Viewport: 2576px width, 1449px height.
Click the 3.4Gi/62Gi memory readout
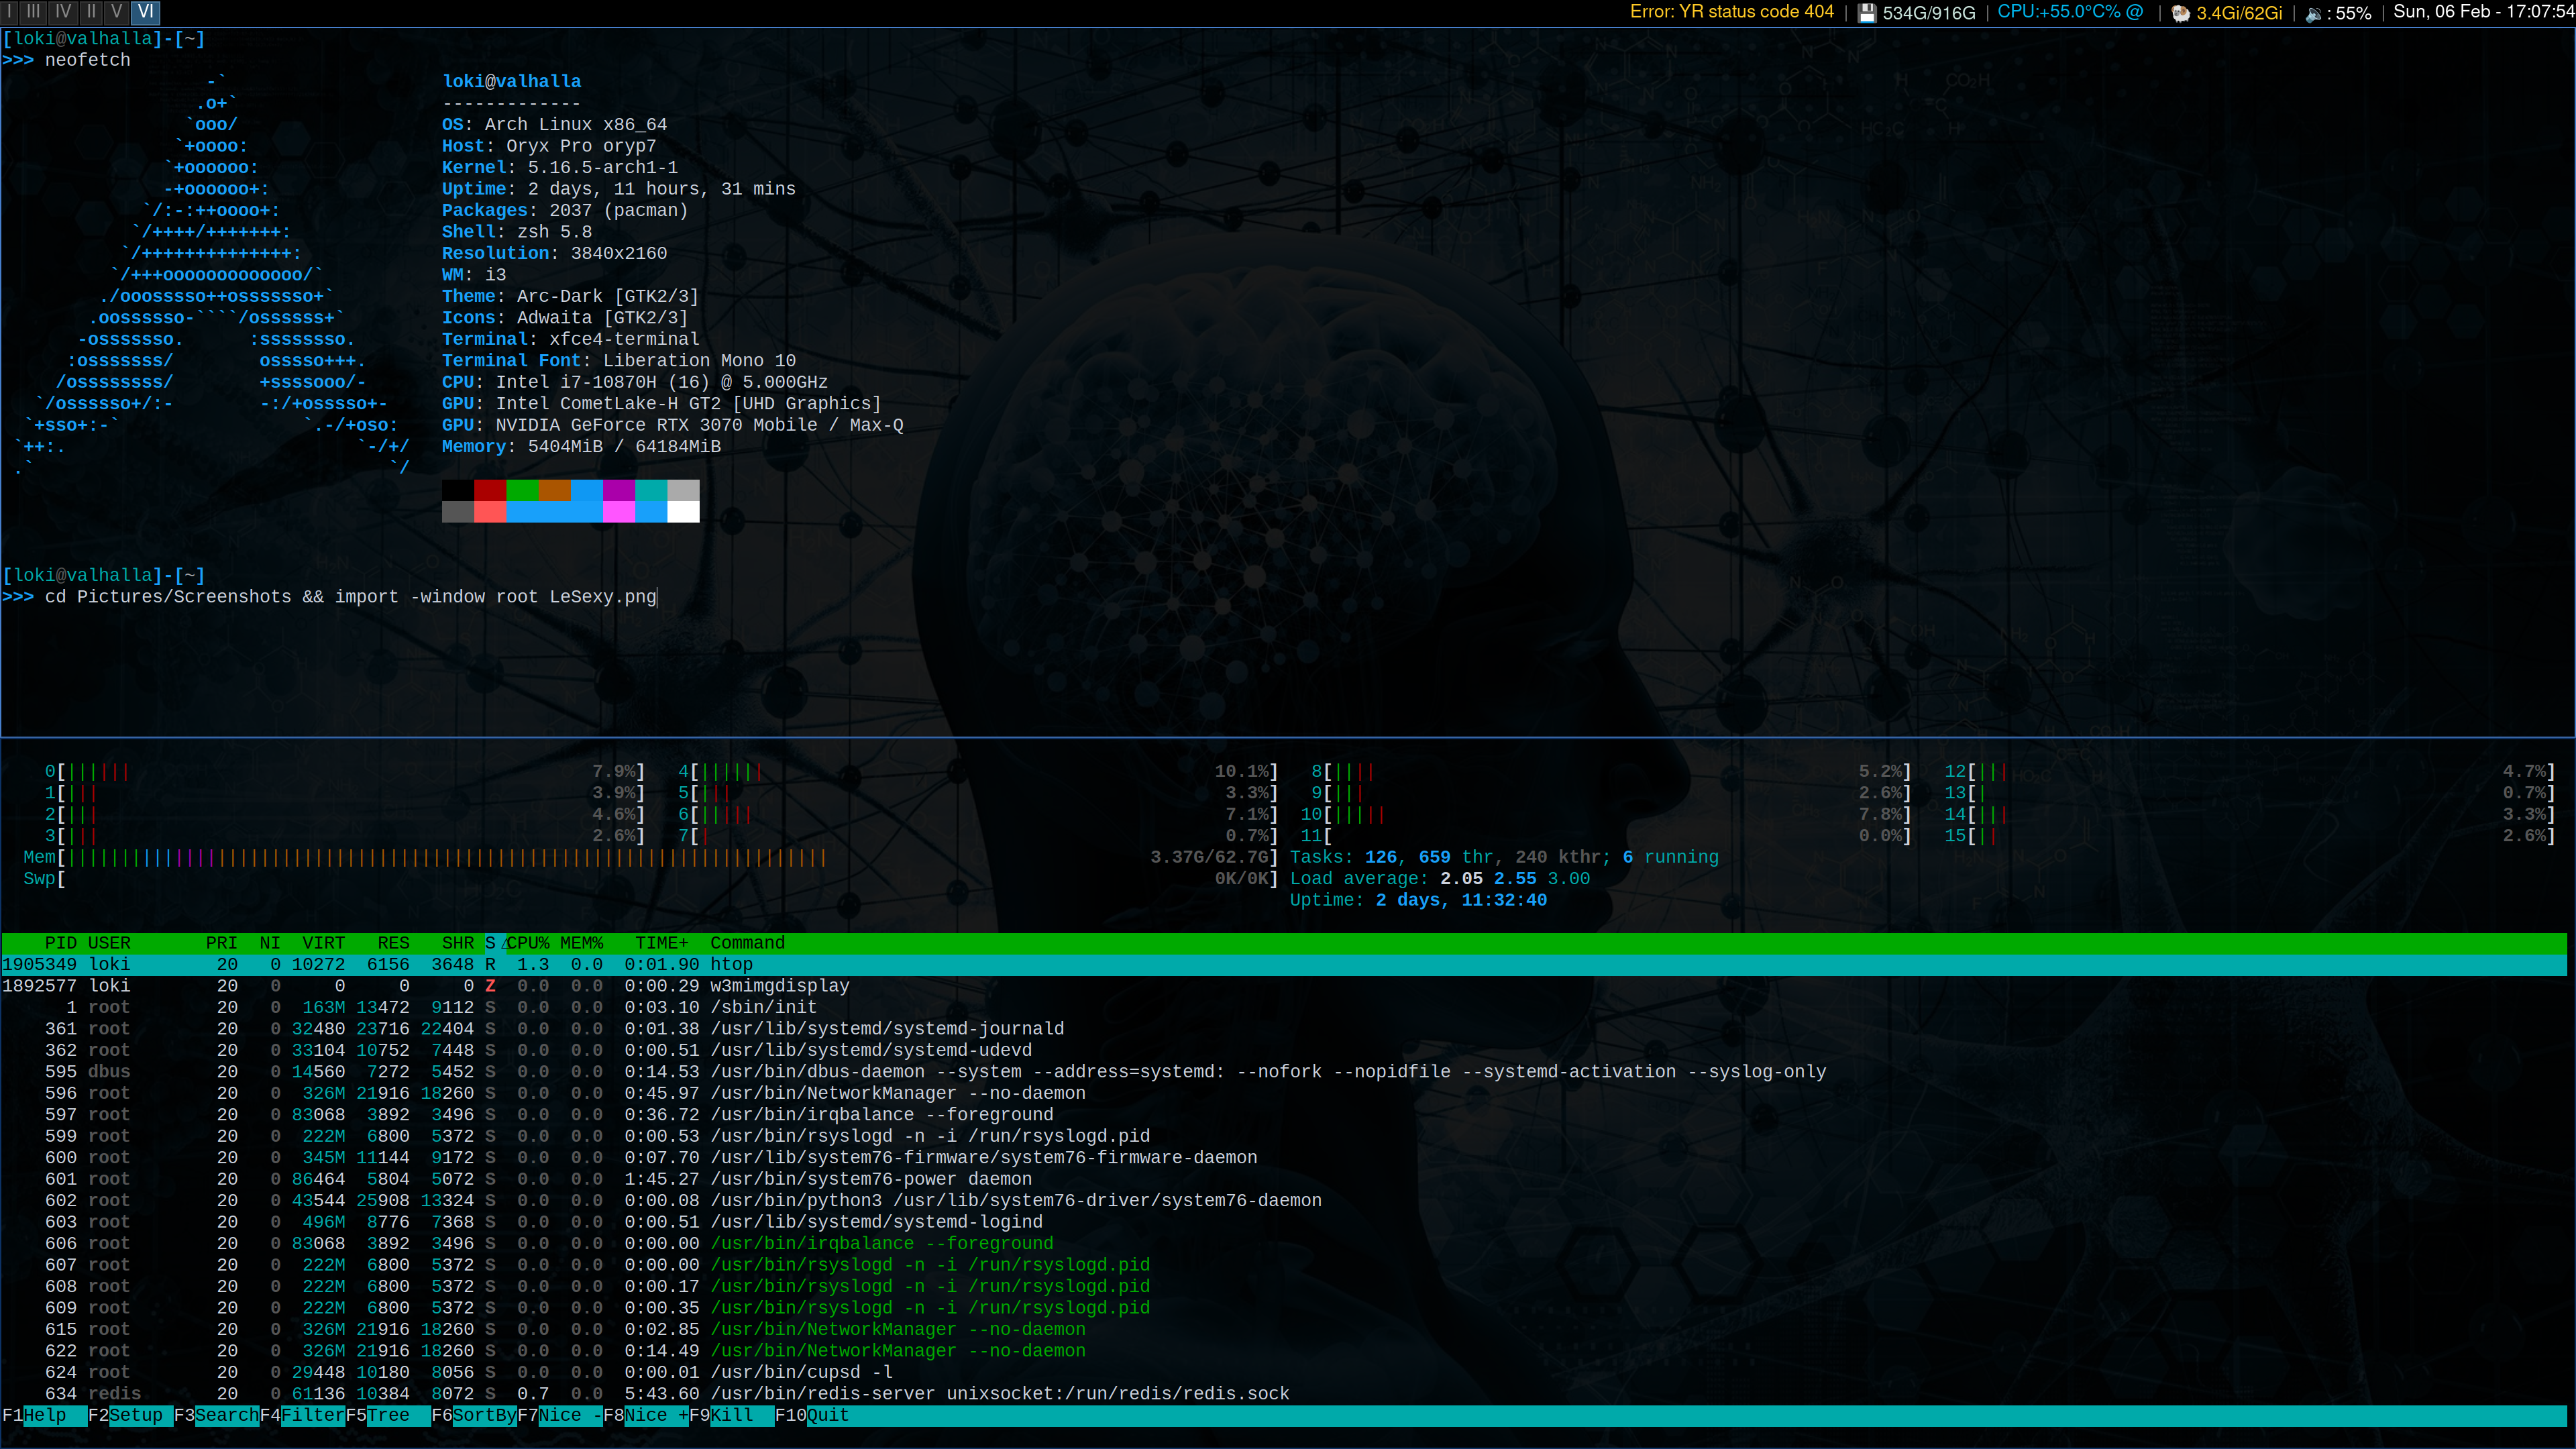coord(2239,13)
